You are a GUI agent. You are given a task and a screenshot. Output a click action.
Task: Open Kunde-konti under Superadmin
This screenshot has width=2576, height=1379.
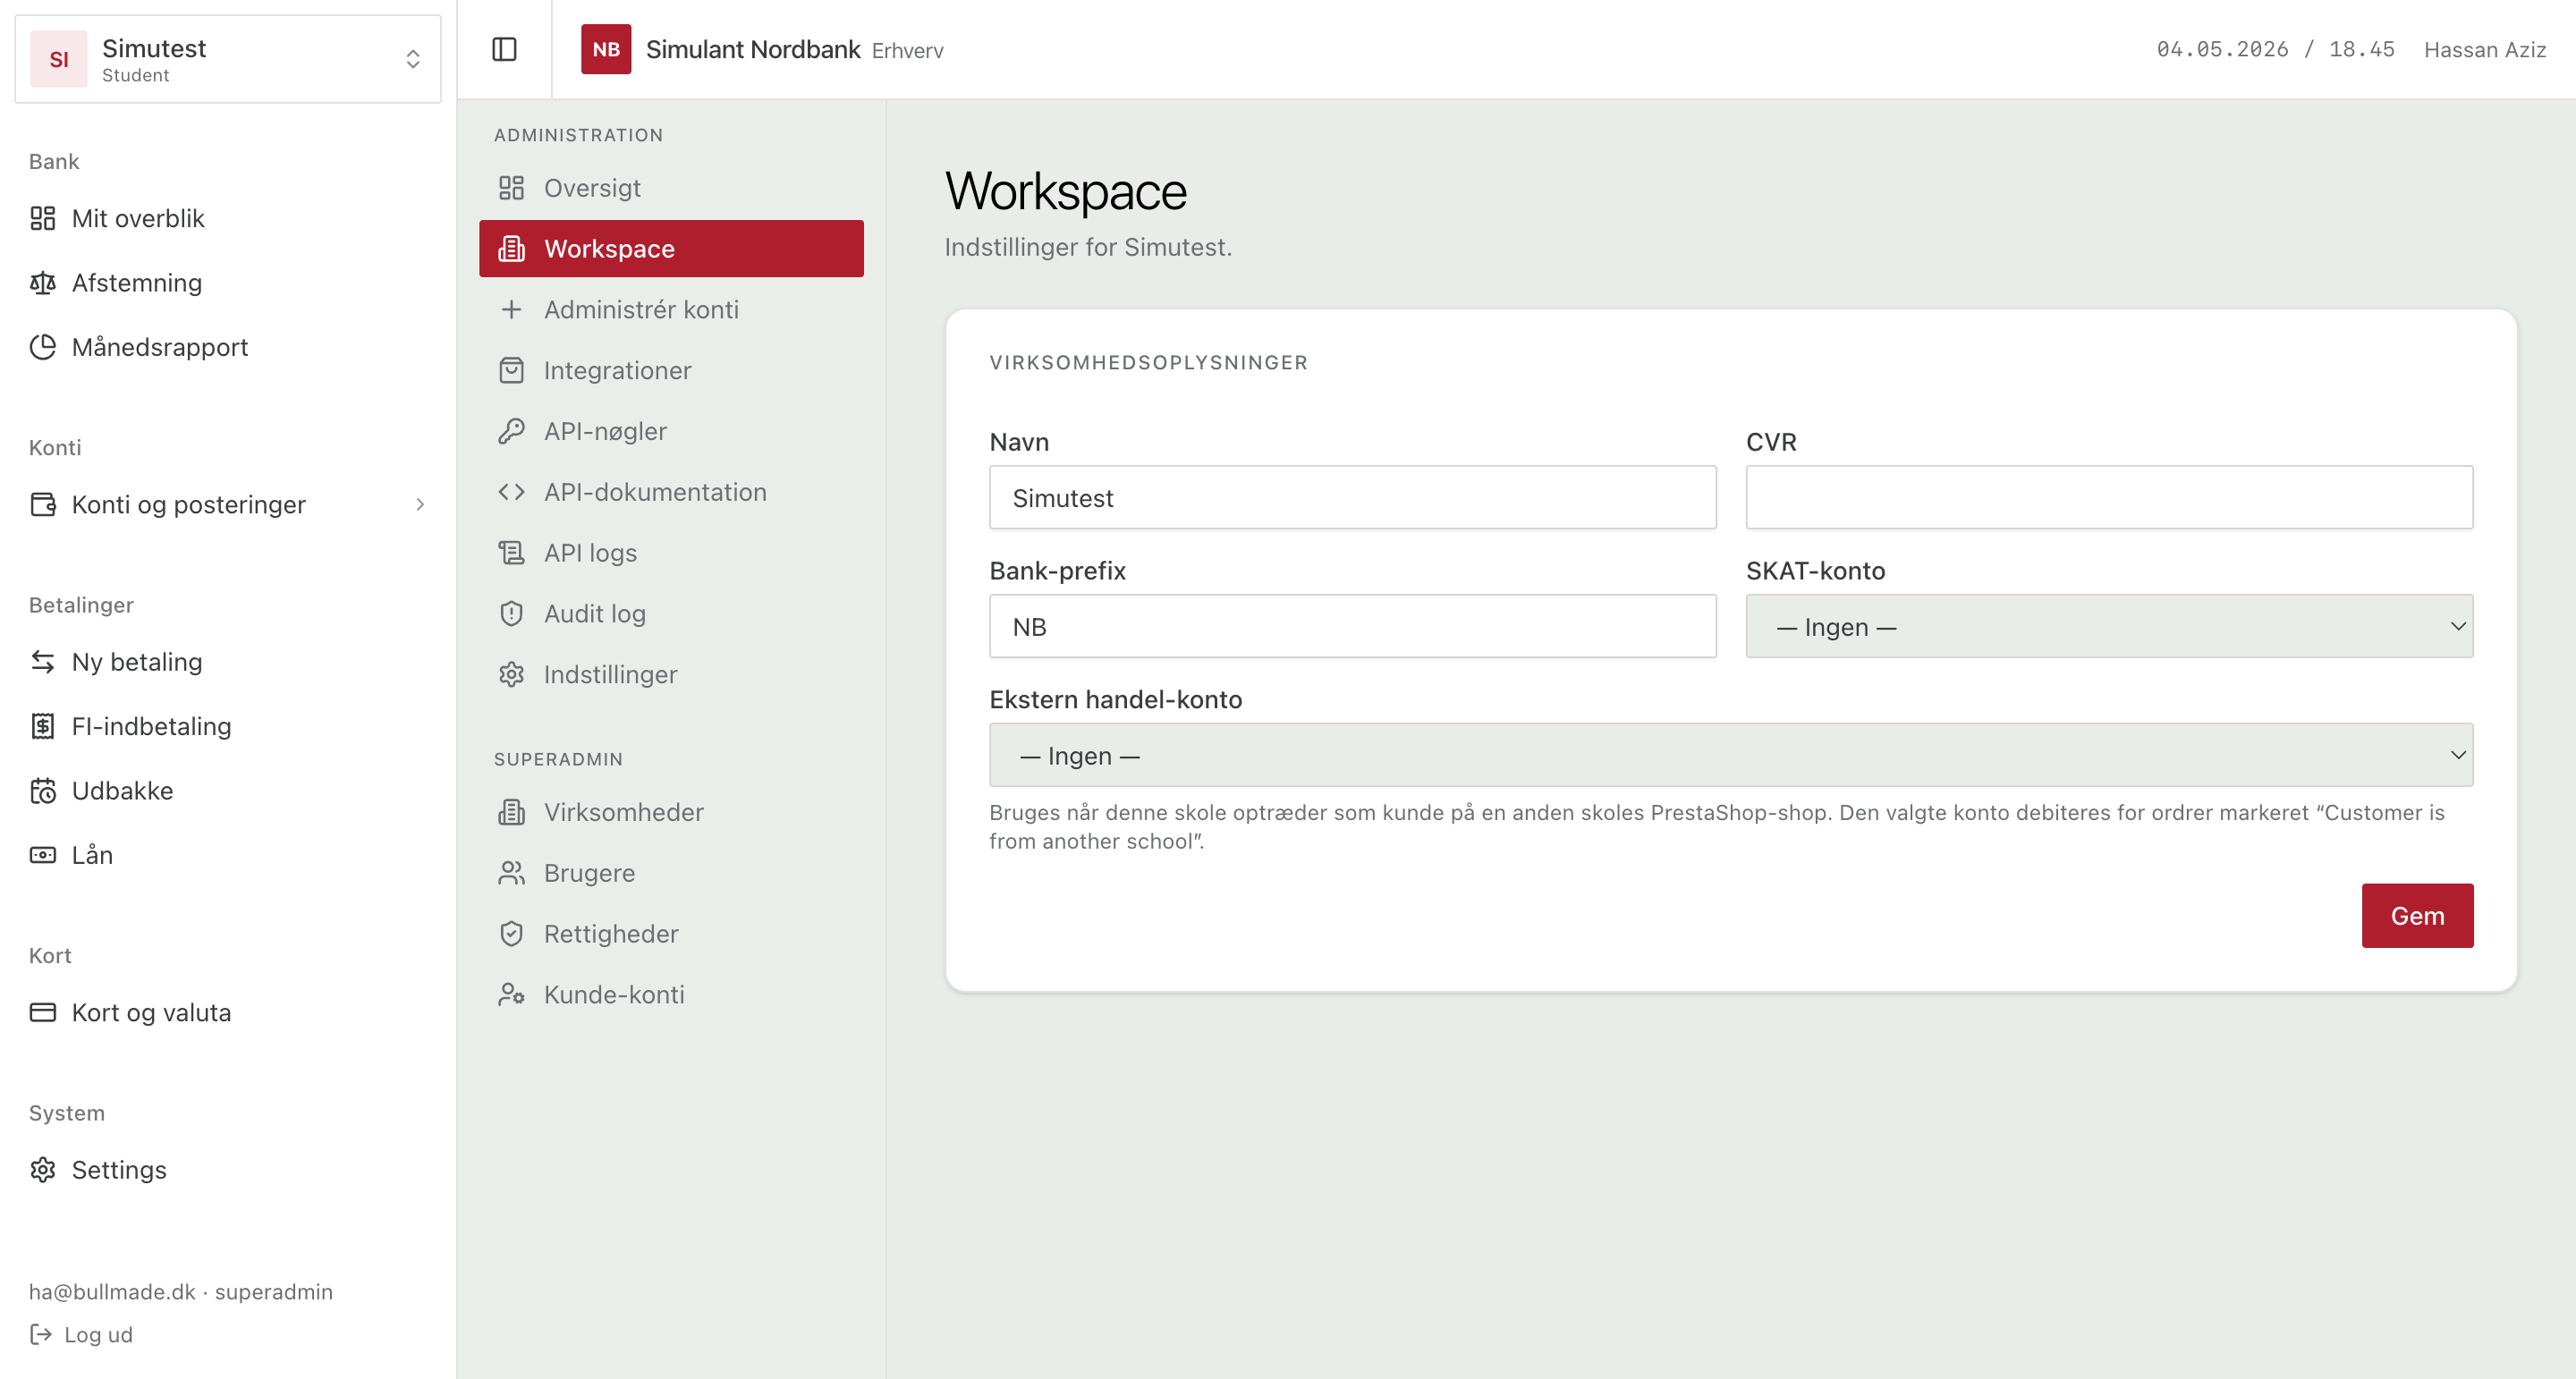pyautogui.click(x=671, y=995)
